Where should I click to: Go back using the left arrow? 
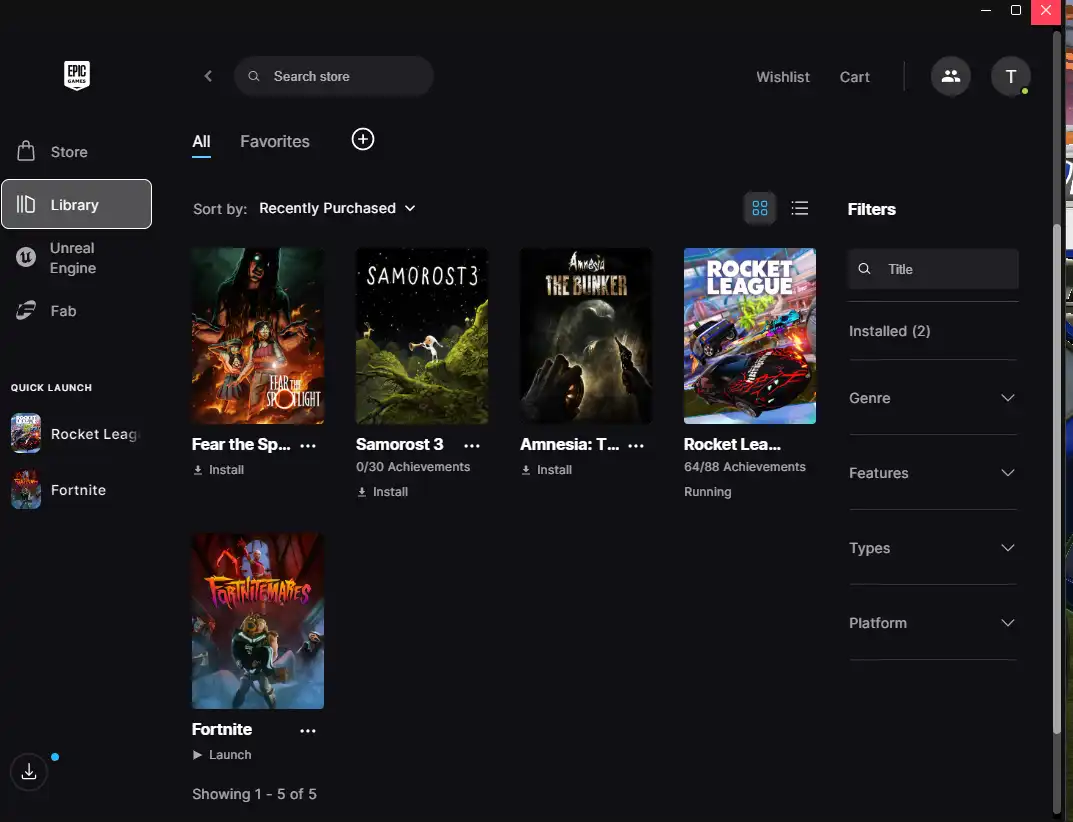208,76
